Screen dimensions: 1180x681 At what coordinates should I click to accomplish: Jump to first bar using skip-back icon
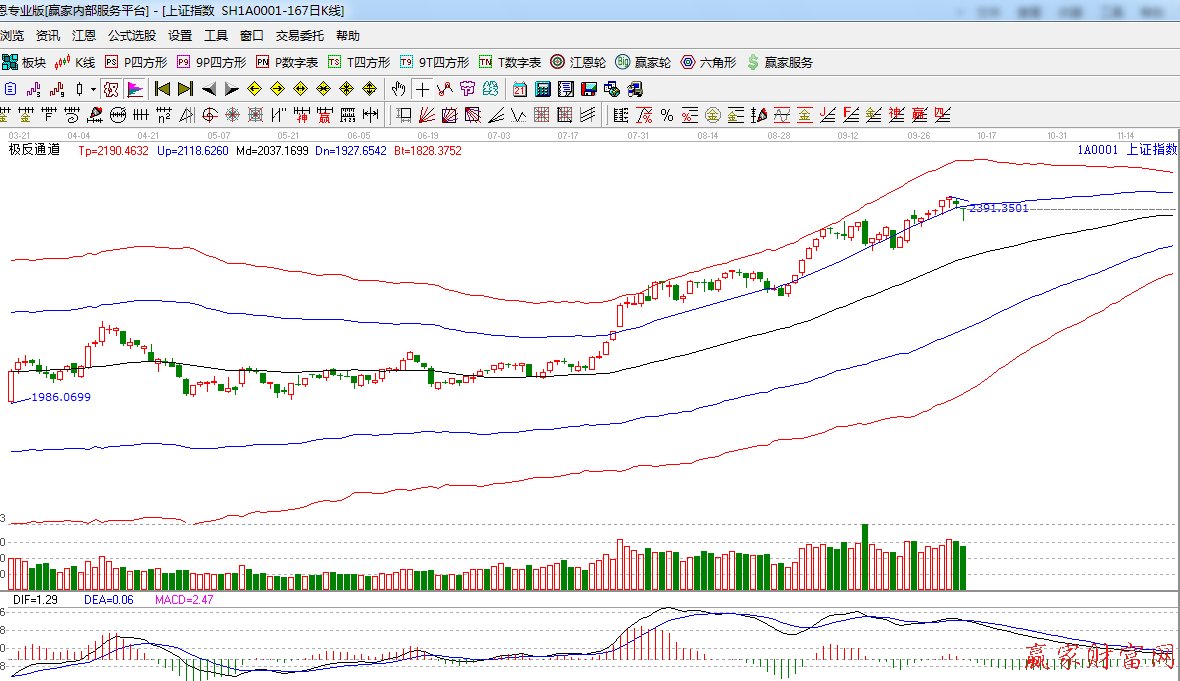(163, 89)
